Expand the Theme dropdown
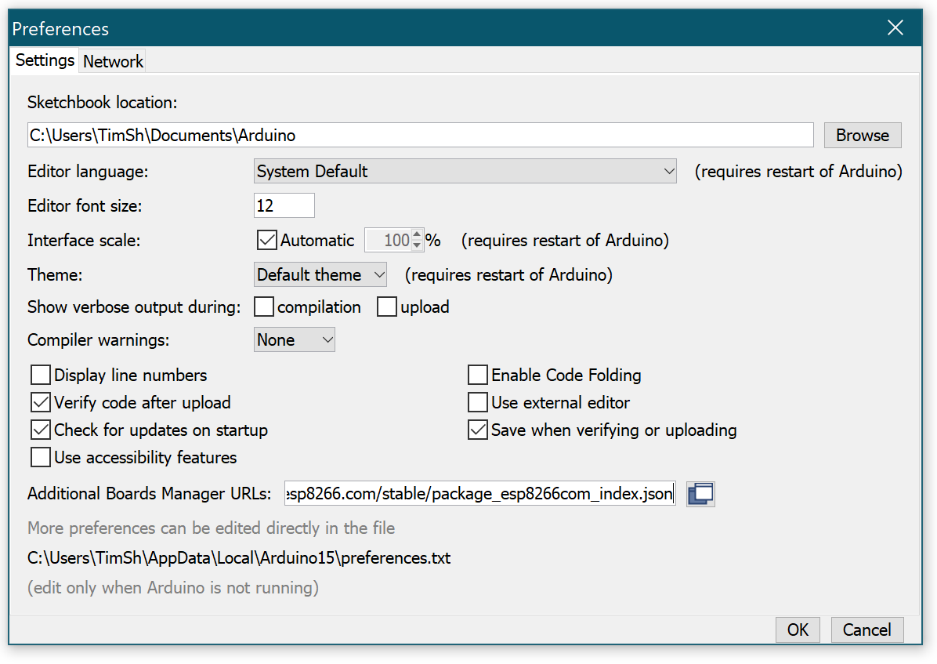Viewport: 937px width, 664px height. point(320,275)
